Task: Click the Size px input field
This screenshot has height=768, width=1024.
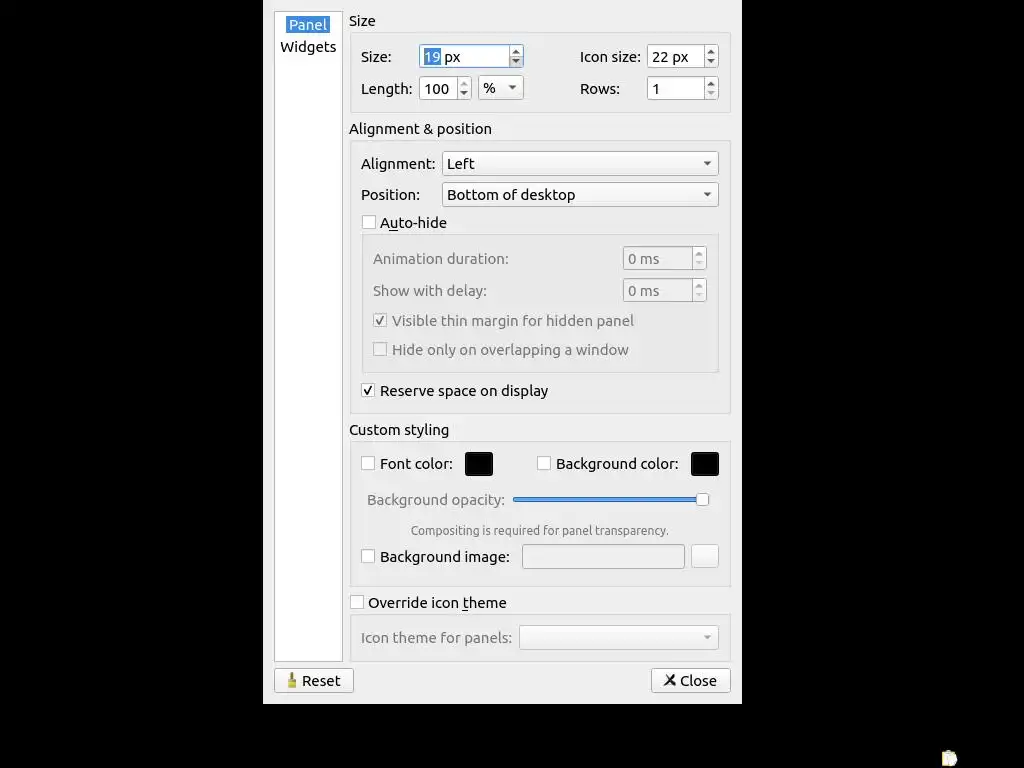Action: click(464, 57)
